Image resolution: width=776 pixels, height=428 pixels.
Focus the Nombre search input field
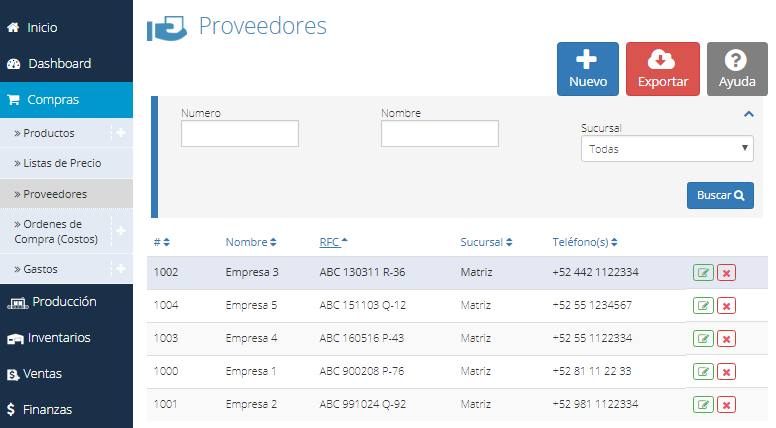tap(439, 134)
